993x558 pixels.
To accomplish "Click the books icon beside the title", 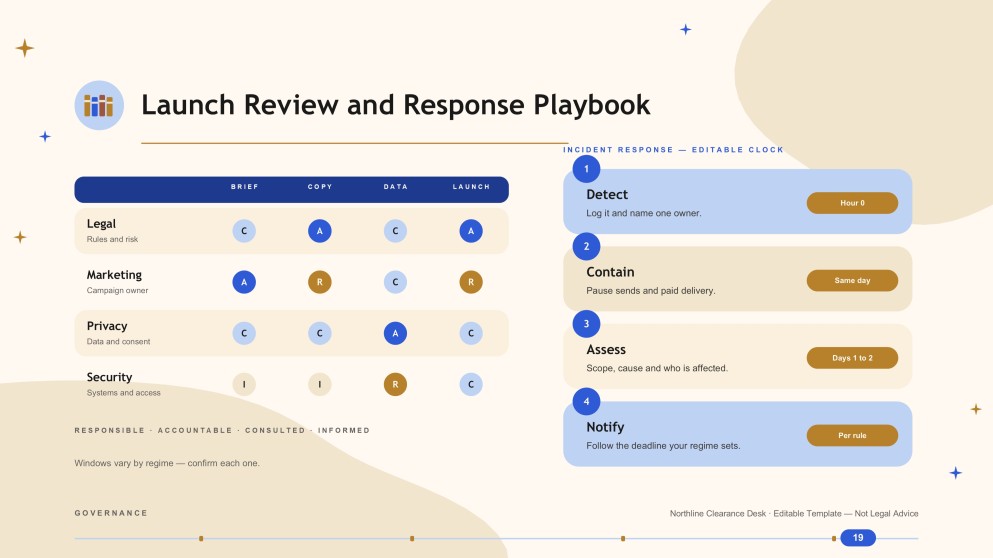I will pos(99,105).
